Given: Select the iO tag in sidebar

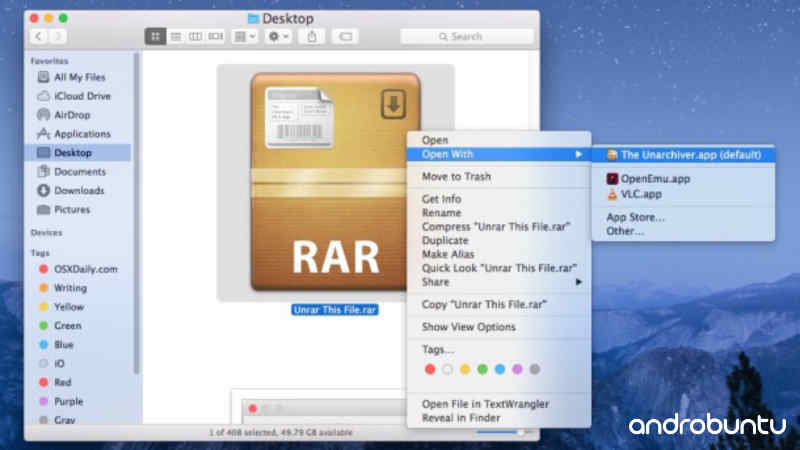Looking at the screenshot, I should point(59,363).
